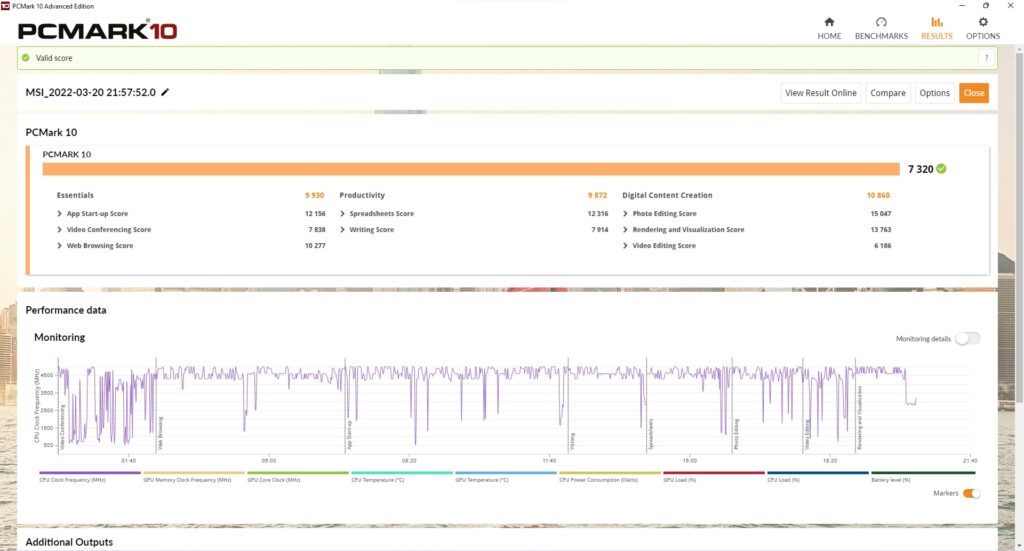Open the Benchmarks gauge icon
The width and height of the screenshot is (1024, 551).
(881, 22)
